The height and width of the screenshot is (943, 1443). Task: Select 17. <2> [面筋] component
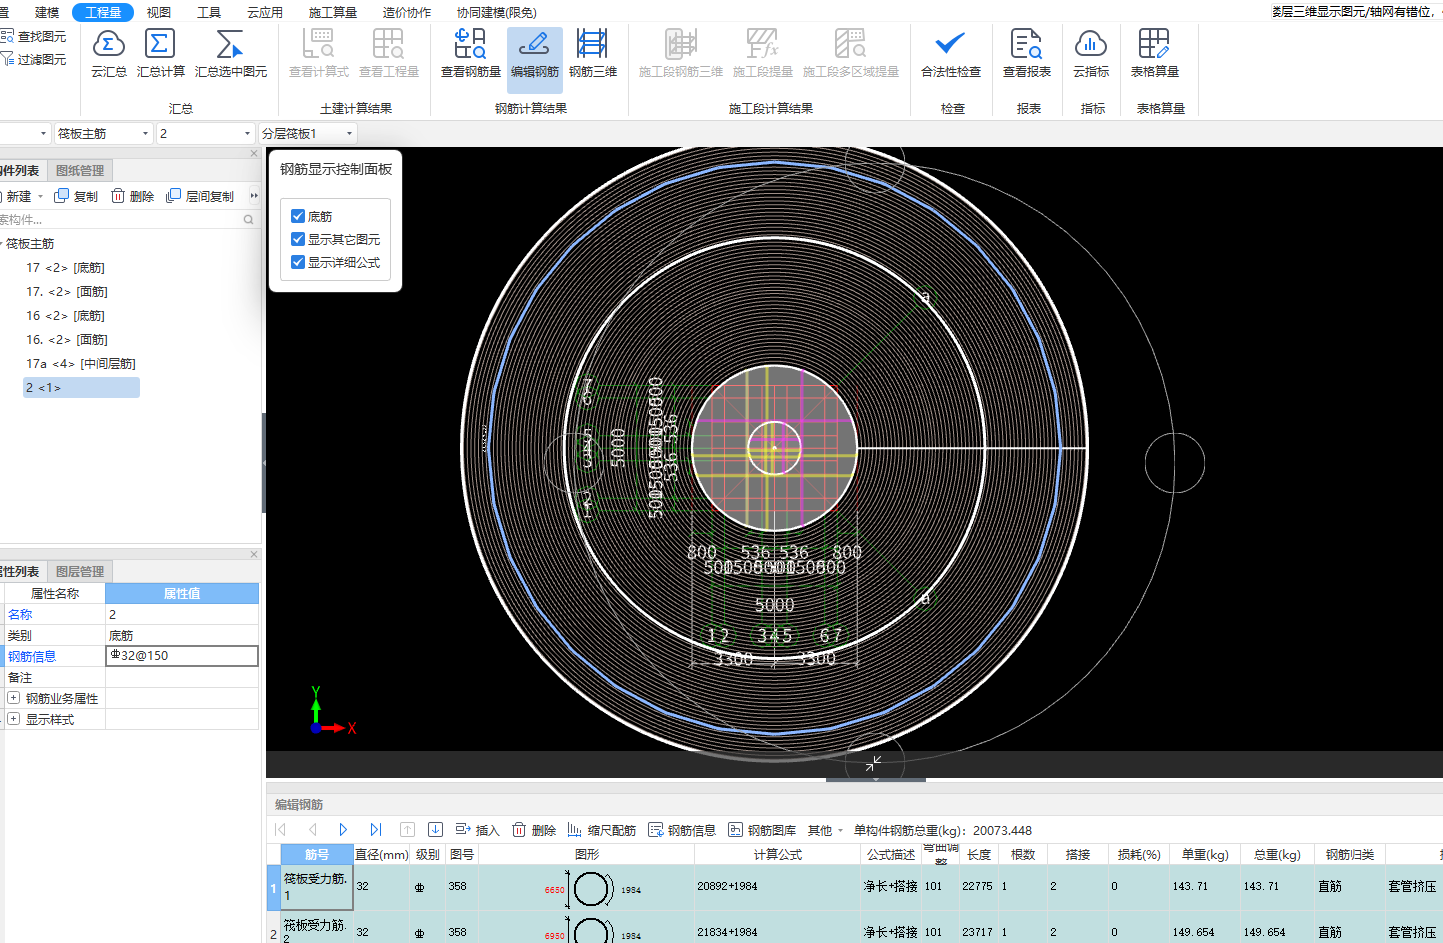[x=67, y=292]
